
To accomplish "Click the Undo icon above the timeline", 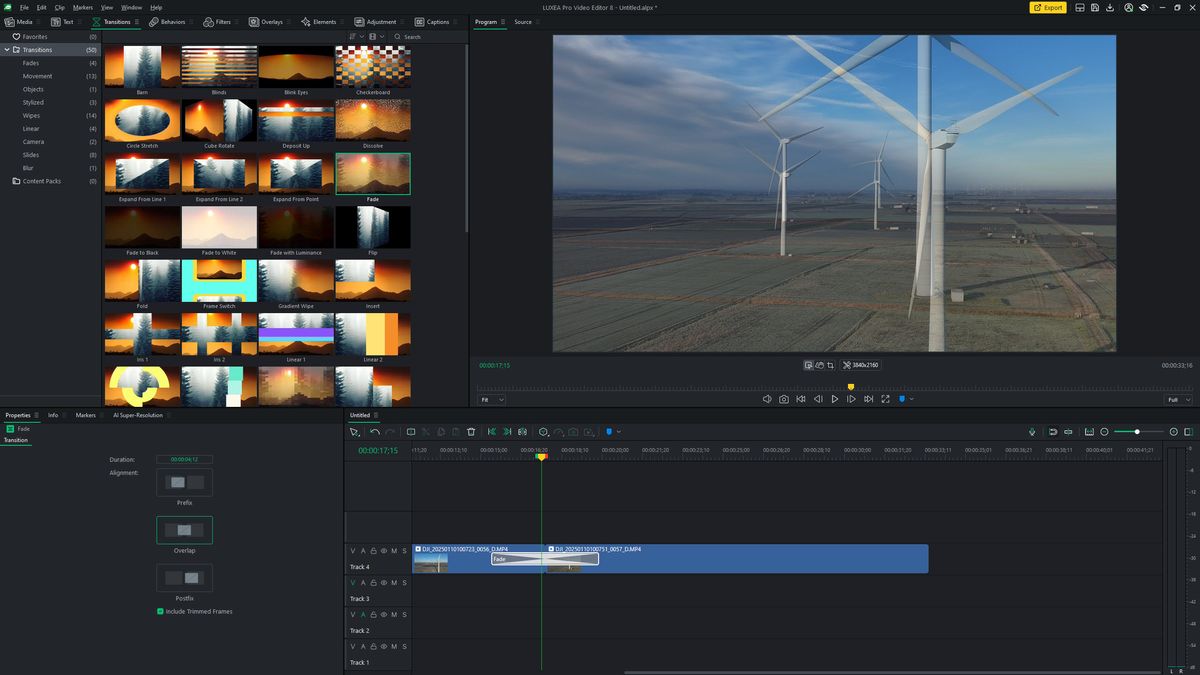I will [x=374, y=431].
